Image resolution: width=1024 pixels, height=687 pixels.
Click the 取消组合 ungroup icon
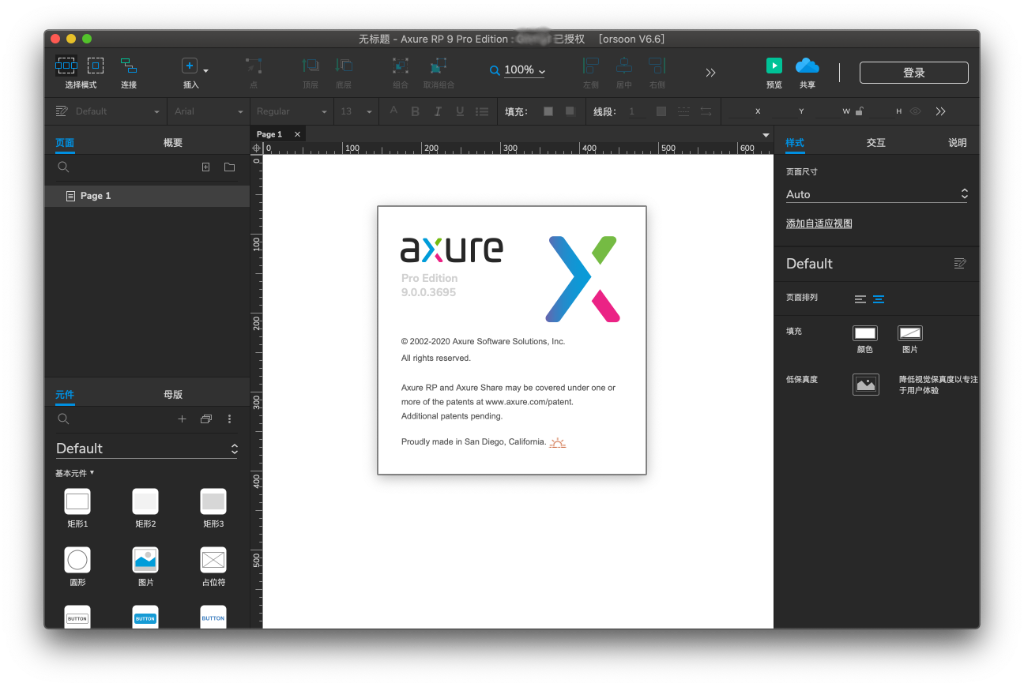coord(438,65)
